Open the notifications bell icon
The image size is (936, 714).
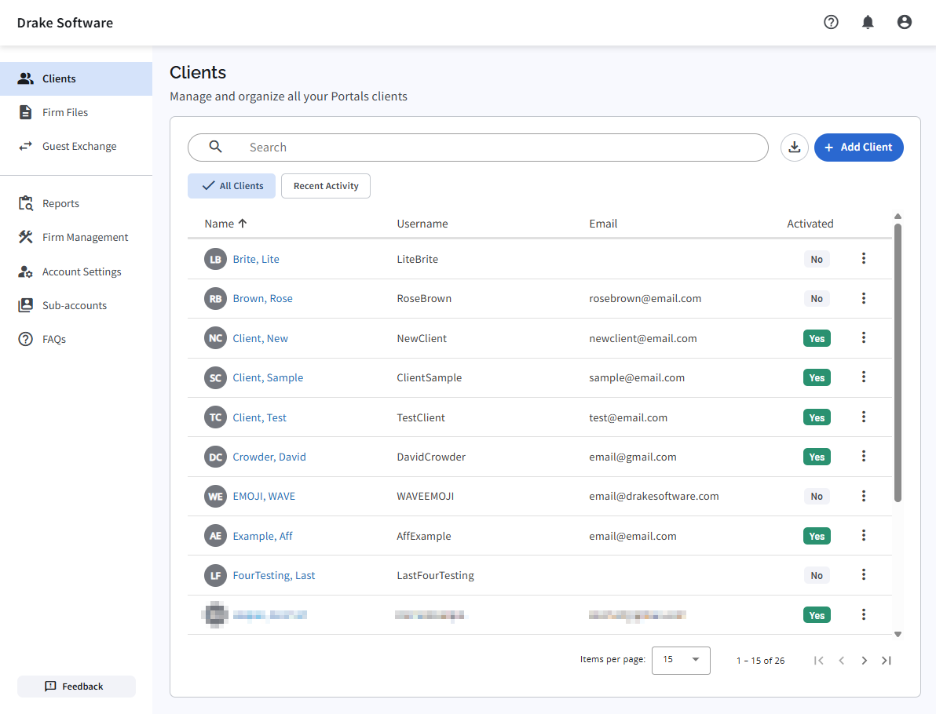tap(868, 22)
